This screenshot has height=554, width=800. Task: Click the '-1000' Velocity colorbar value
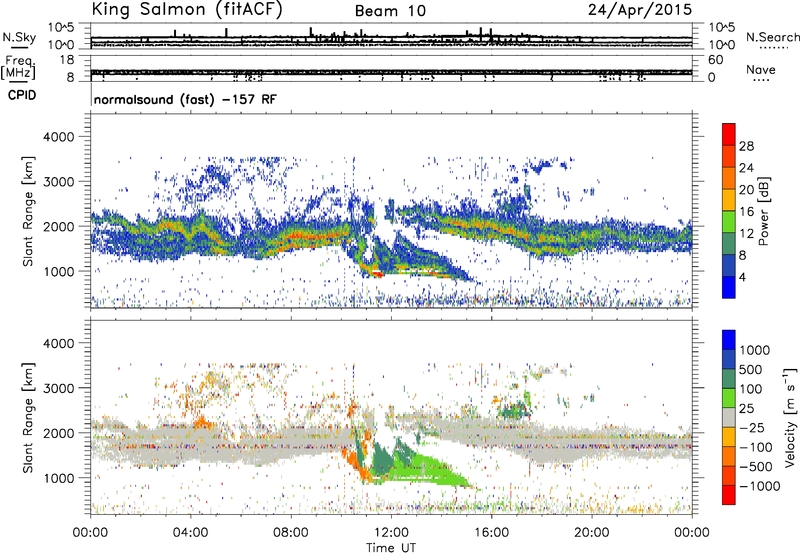pyautogui.click(x=759, y=486)
